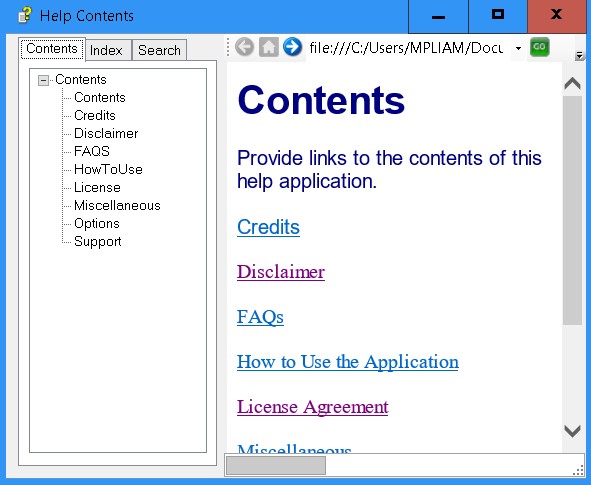Screen dimensions: 591x485
Task: Click the vertical scrollbar down arrow
Action: pyautogui.click(x=572, y=430)
